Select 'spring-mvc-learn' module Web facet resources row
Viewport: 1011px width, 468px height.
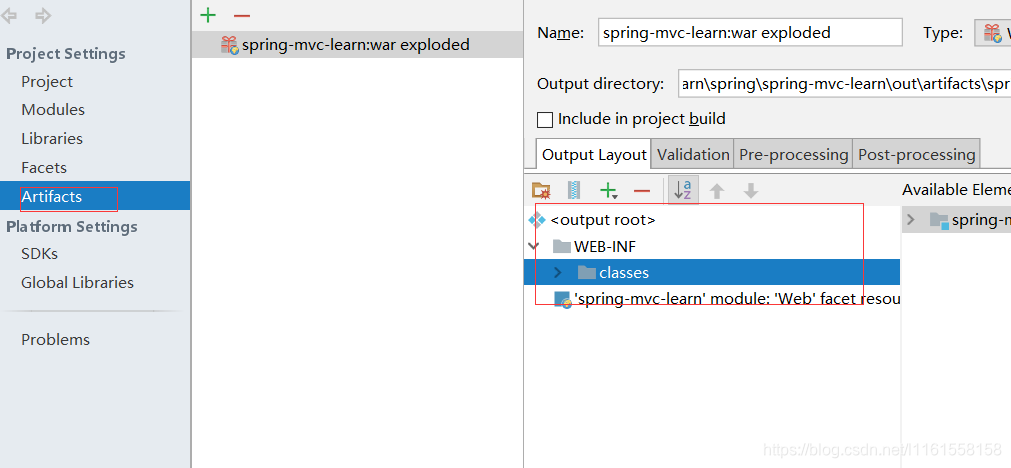(x=712, y=299)
